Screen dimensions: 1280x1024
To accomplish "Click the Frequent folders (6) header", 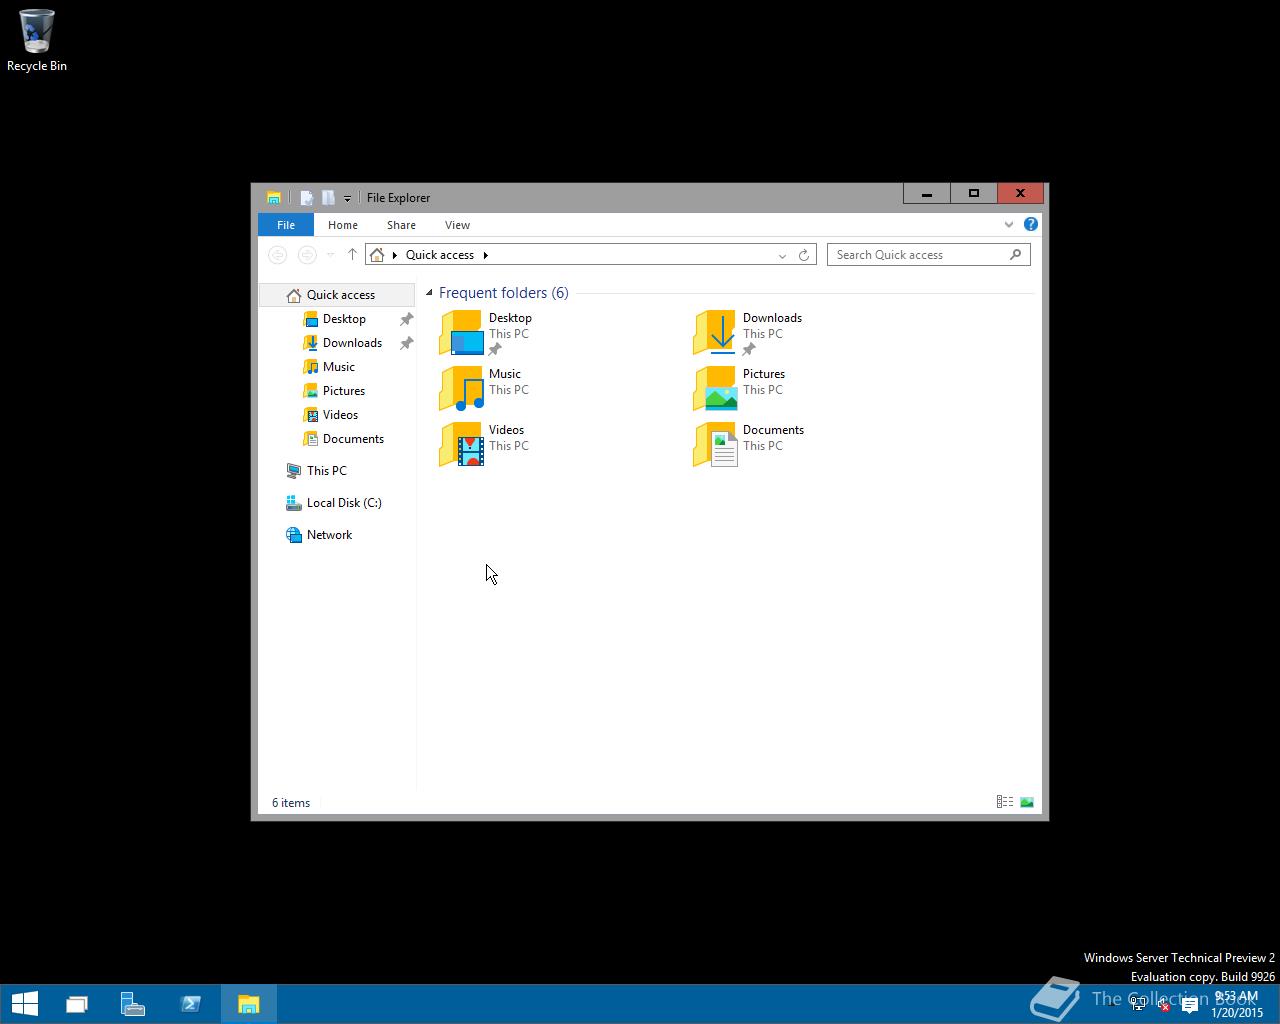I will [x=503, y=293].
